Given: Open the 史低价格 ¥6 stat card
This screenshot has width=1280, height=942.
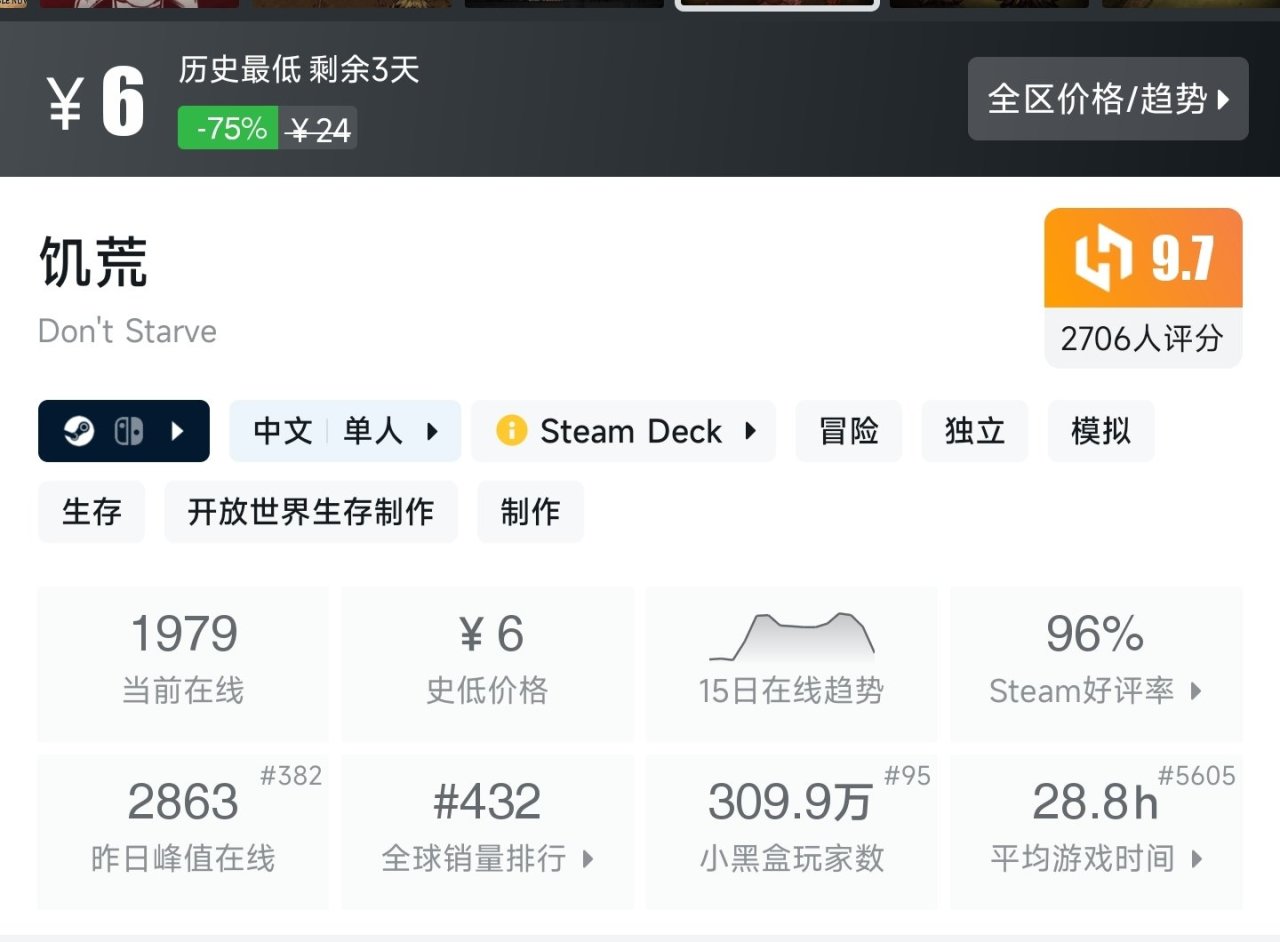Looking at the screenshot, I should (487, 664).
